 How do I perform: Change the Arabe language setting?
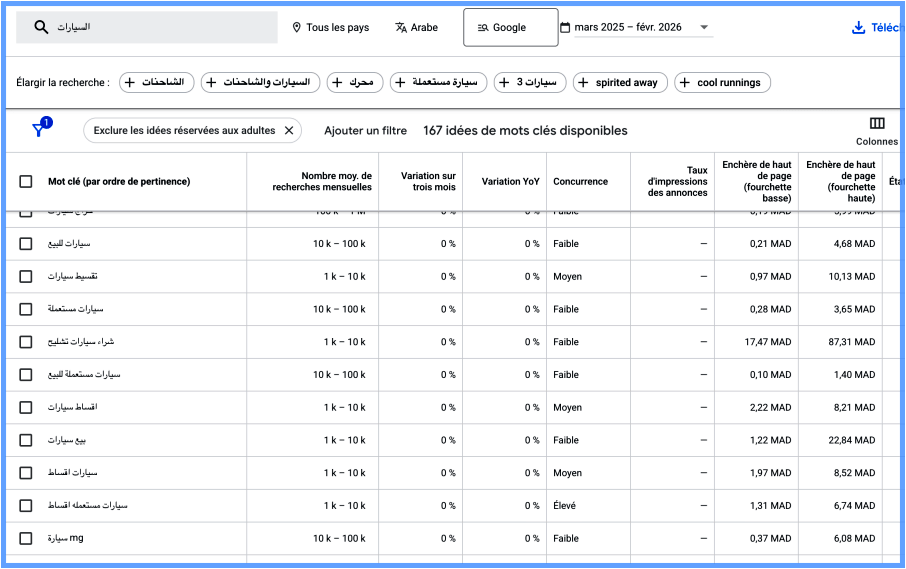[x=416, y=28]
